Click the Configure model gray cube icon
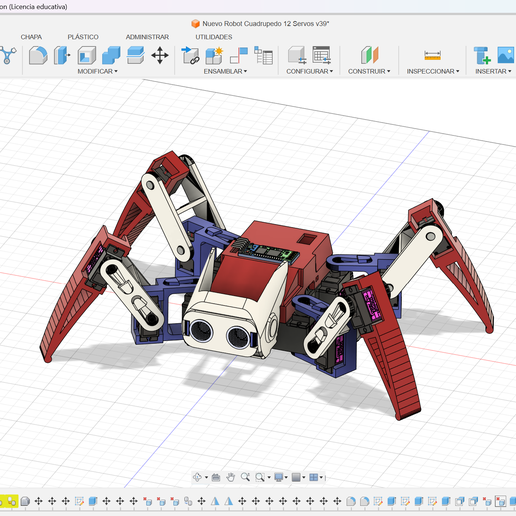Image resolution: width=516 pixels, height=516 pixels. (x=297, y=55)
